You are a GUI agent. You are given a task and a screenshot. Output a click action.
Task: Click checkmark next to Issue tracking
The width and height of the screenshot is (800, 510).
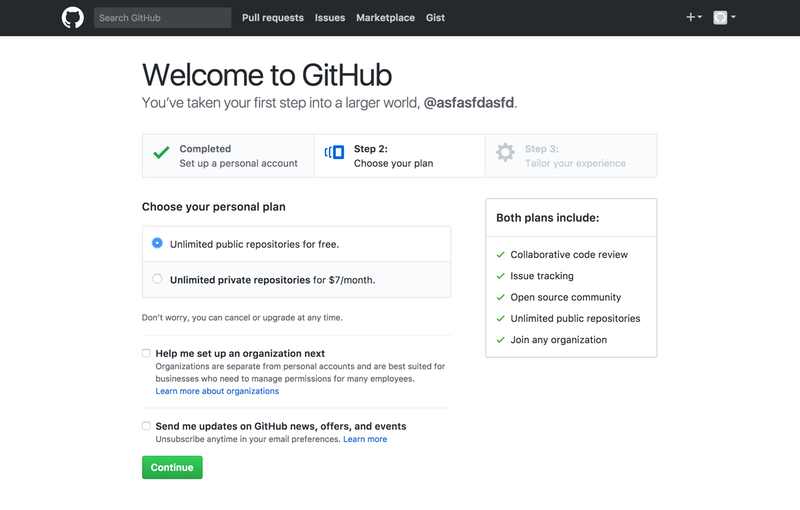click(501, 276)
